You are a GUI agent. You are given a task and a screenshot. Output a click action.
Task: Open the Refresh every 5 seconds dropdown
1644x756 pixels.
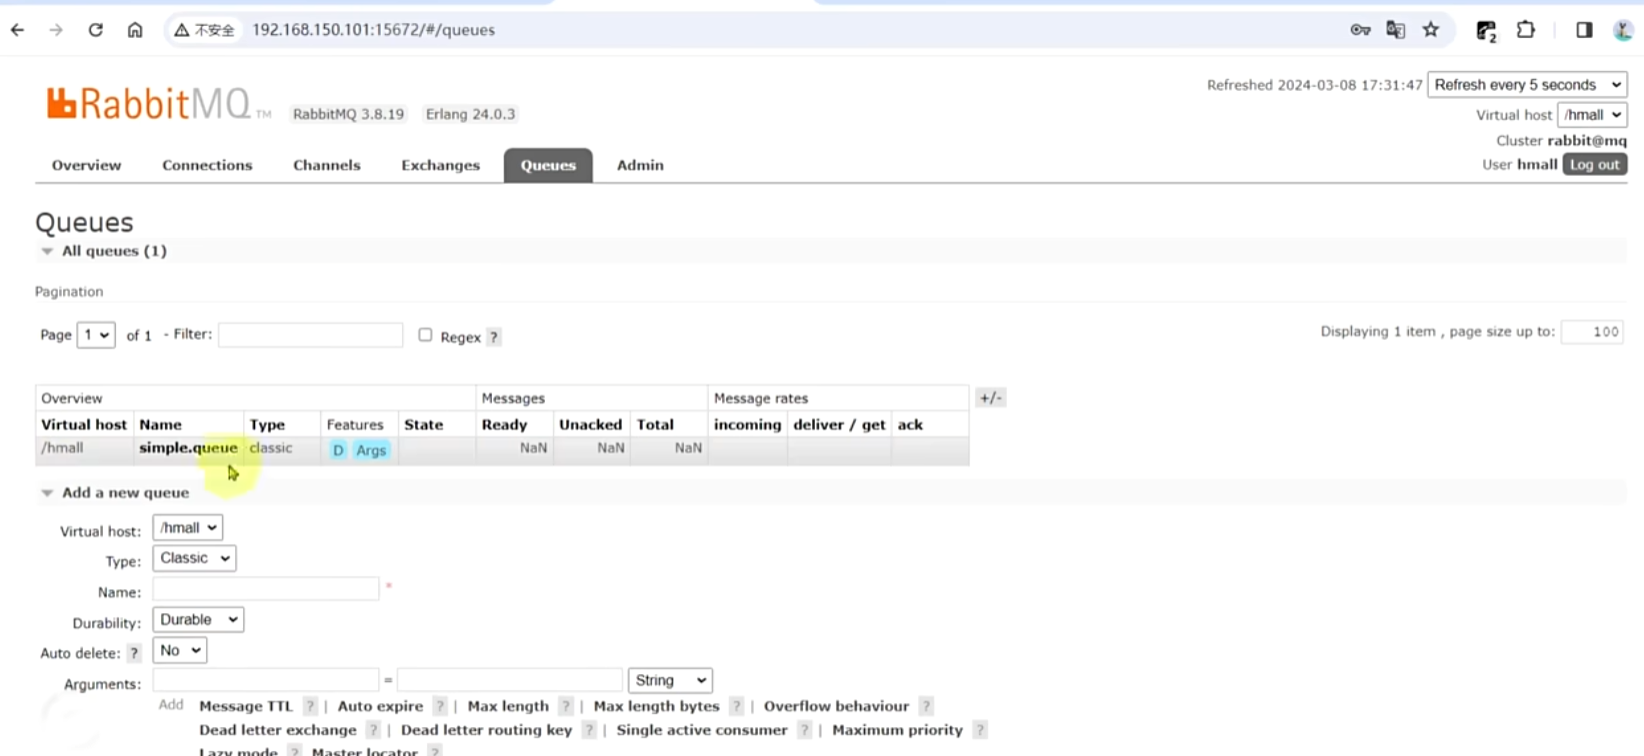click(x=1527, y=85)
